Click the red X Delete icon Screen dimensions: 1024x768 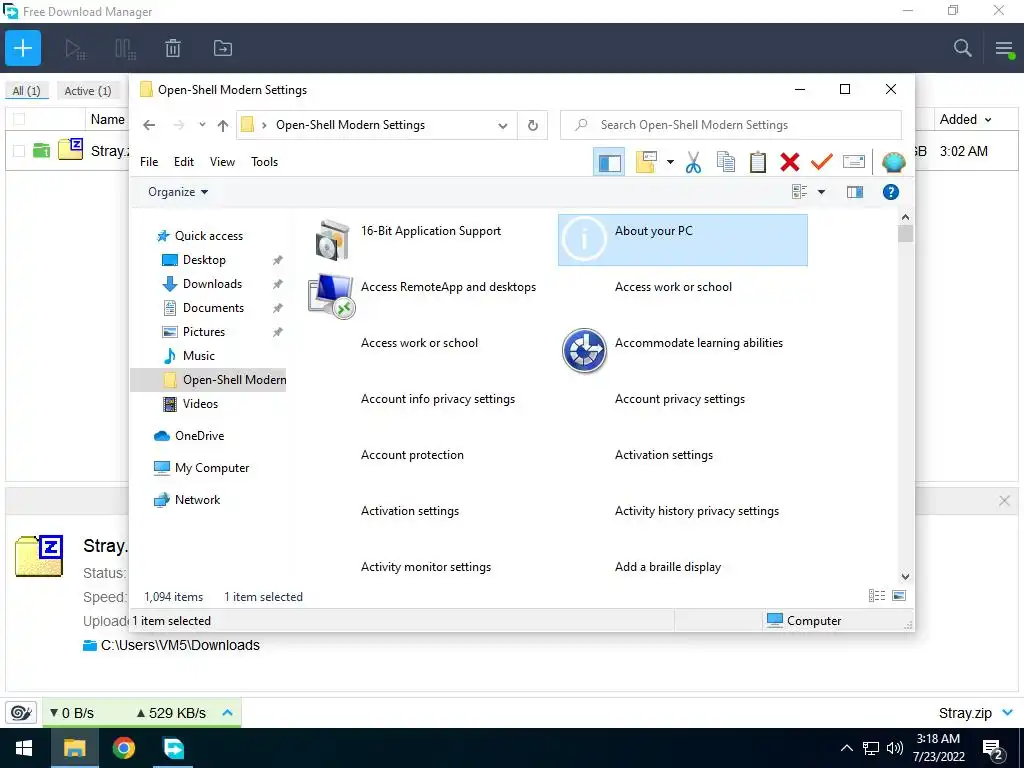pyautogui.click(x=790, y=162)
